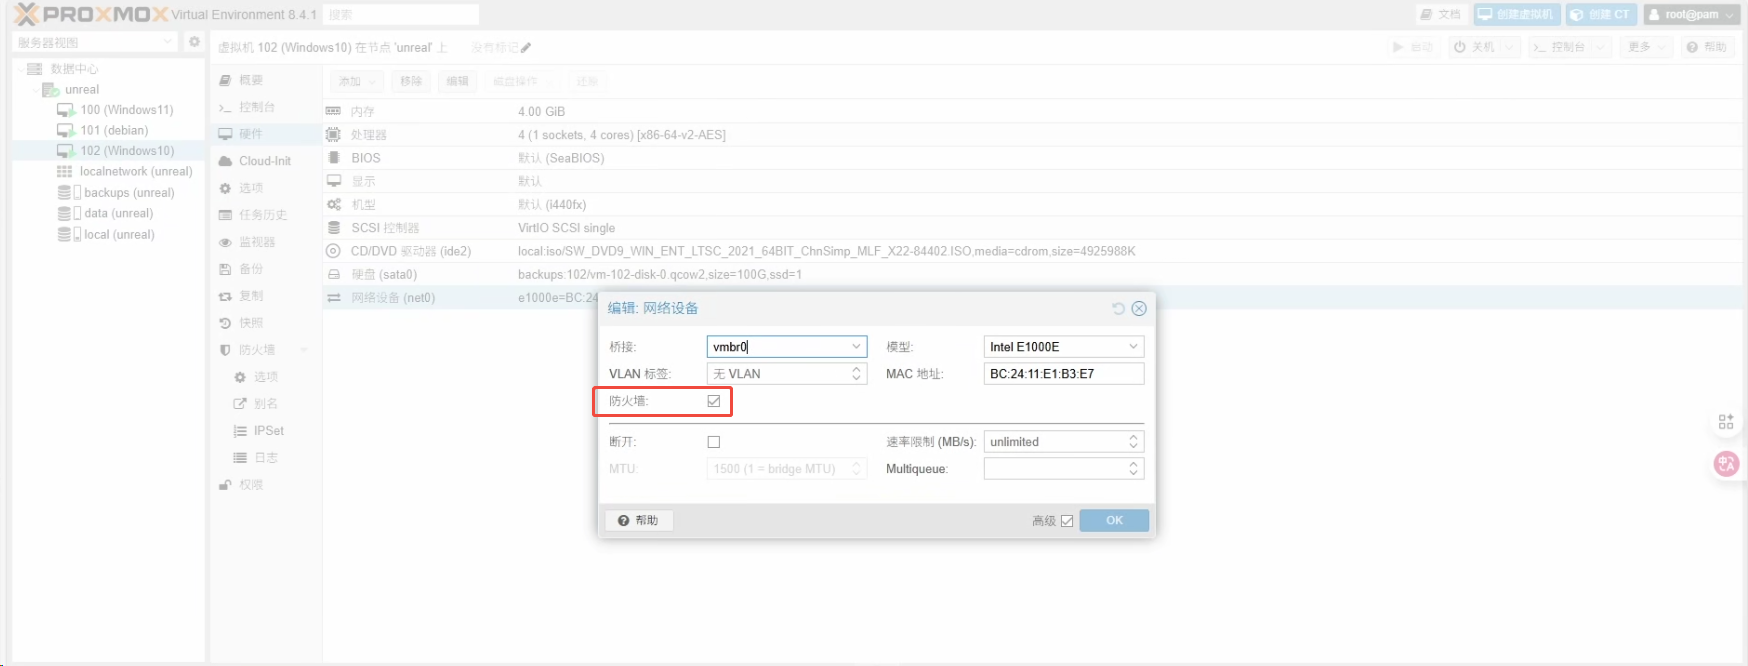Close the network device edit dialog
The width and height of the screenshot is (1748, 666).
pyautogui.click(x=1139, y=309)
